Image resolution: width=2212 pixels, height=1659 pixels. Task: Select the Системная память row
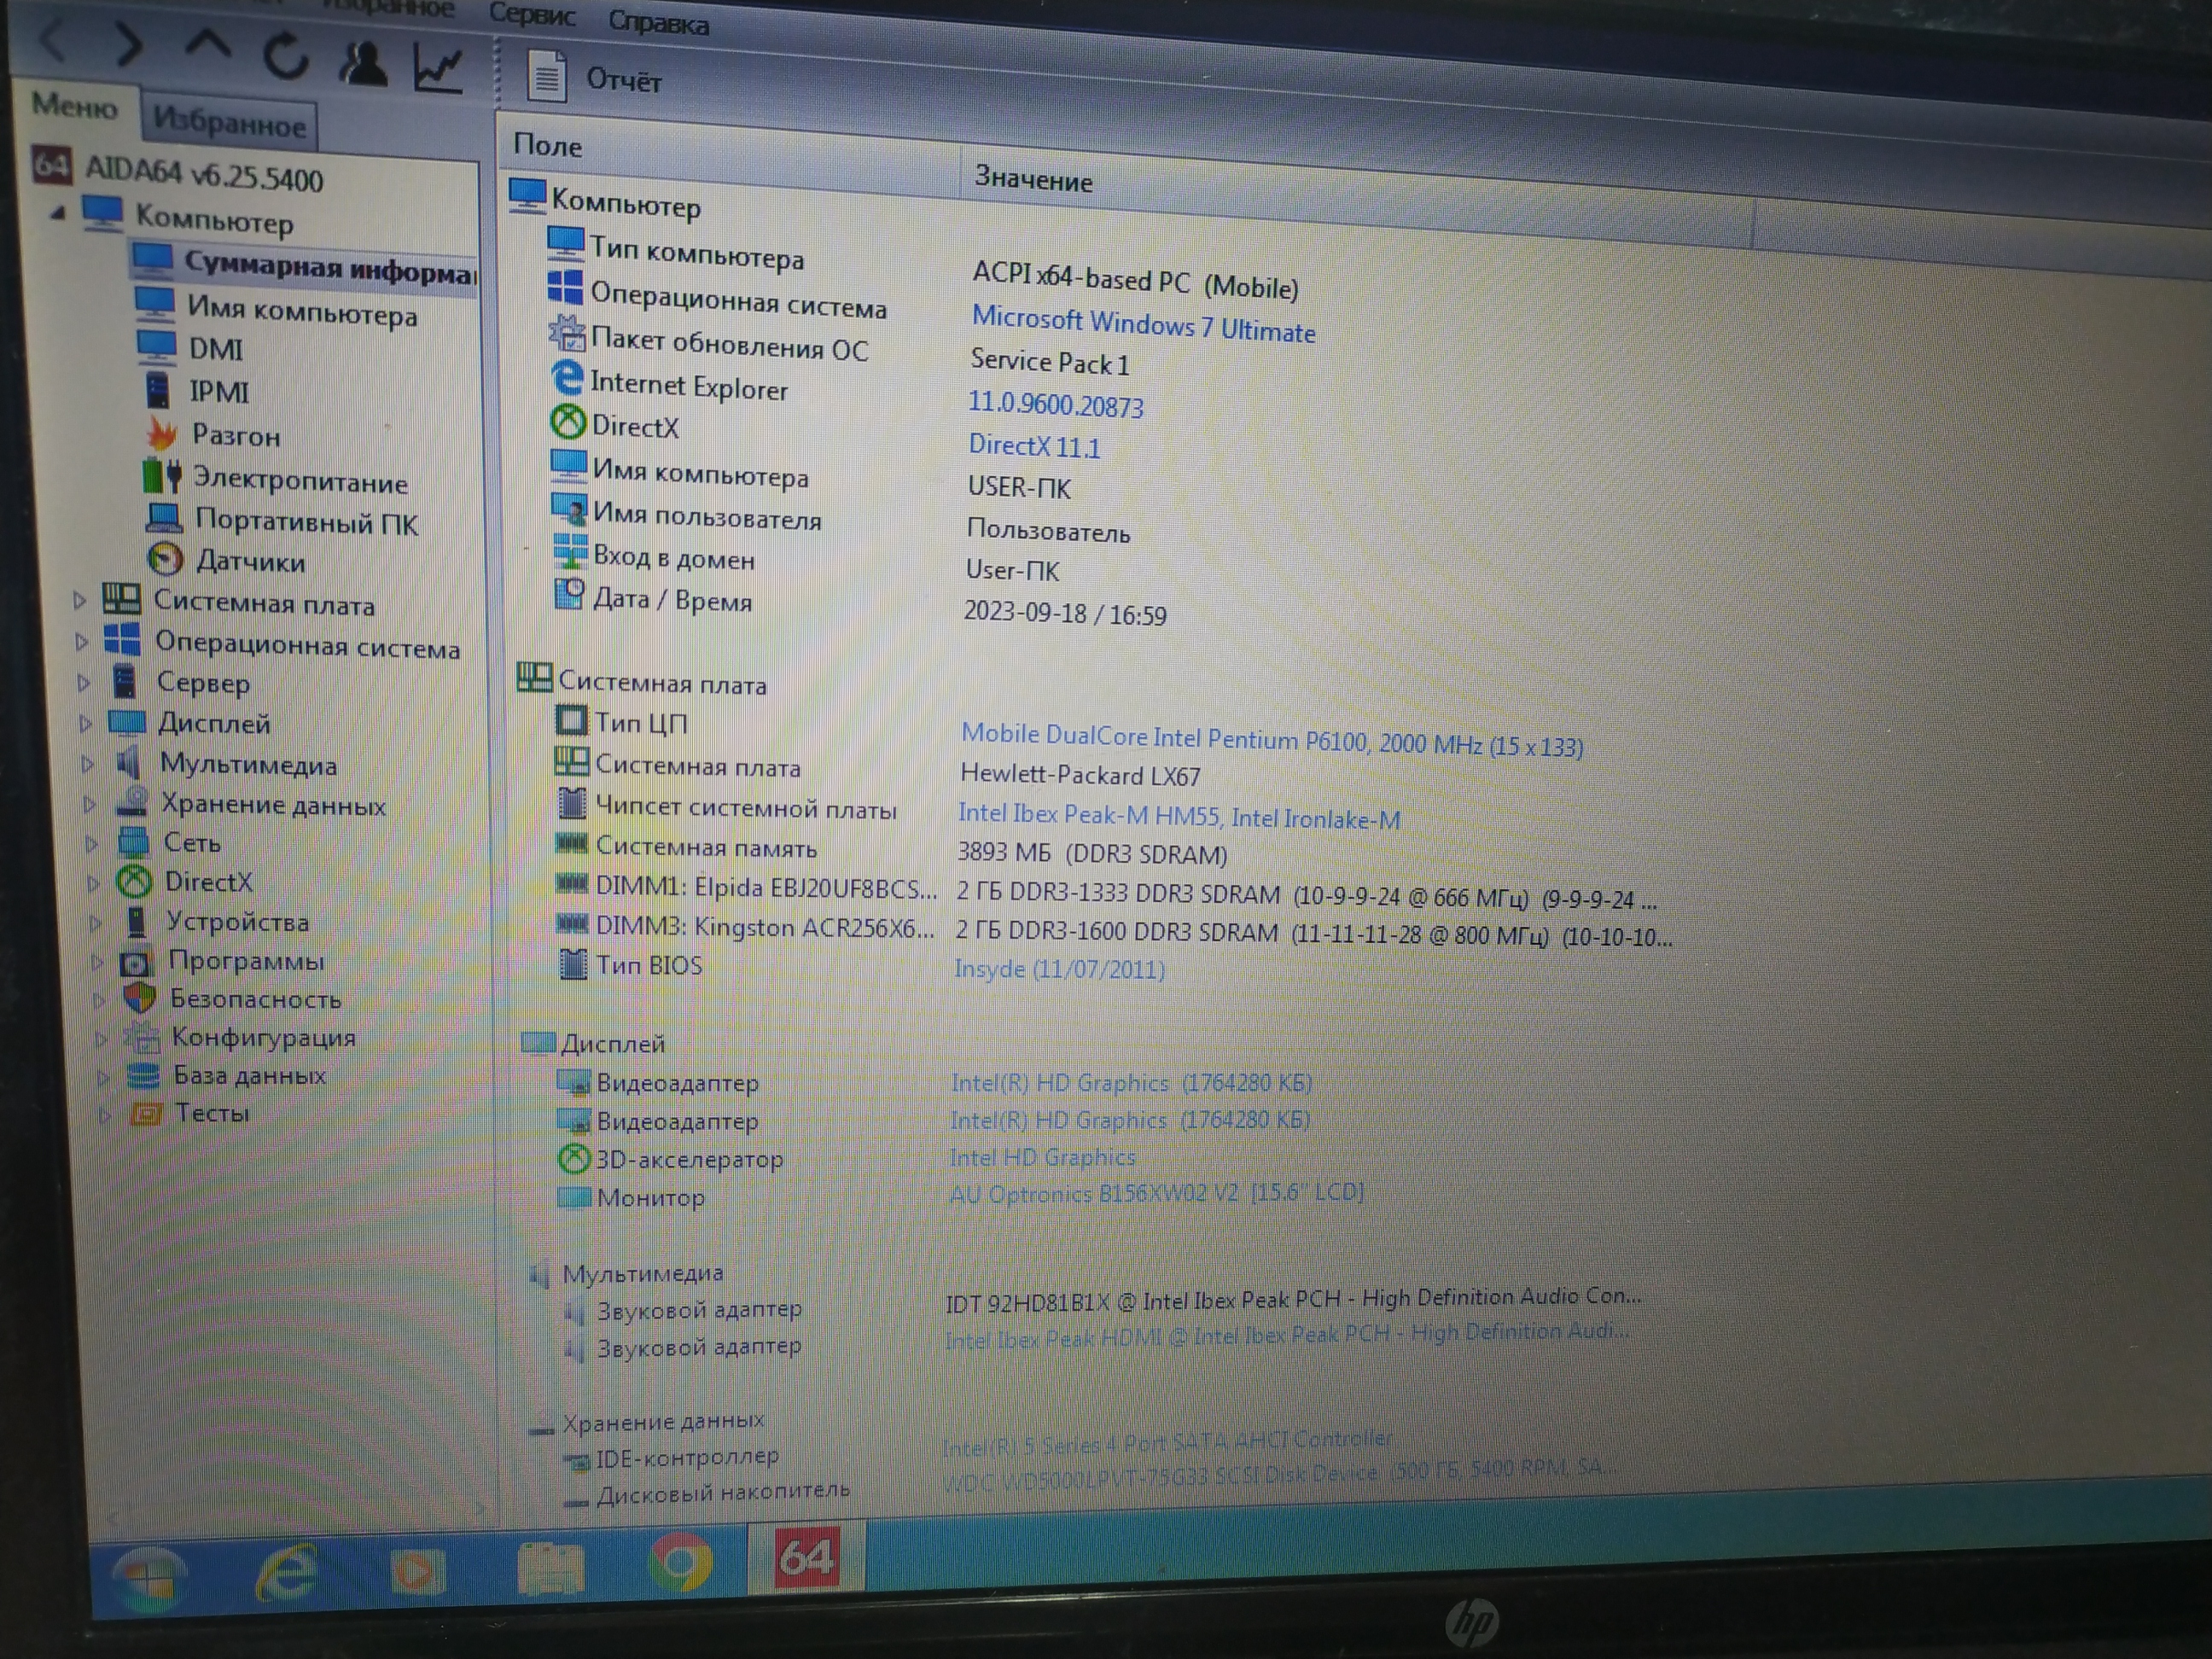pyautogui.click(x=706, y=847)
